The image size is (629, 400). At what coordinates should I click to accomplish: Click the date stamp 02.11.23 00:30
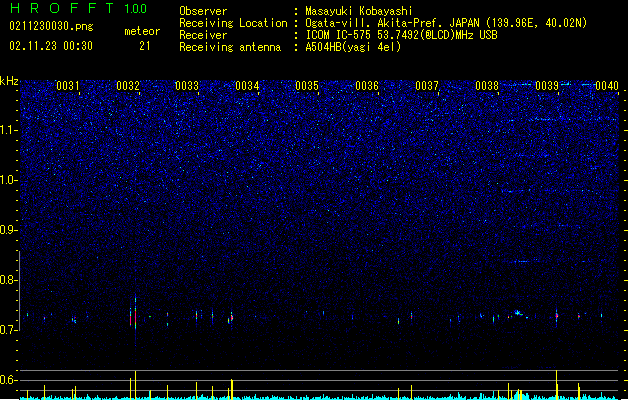[51, 46]
